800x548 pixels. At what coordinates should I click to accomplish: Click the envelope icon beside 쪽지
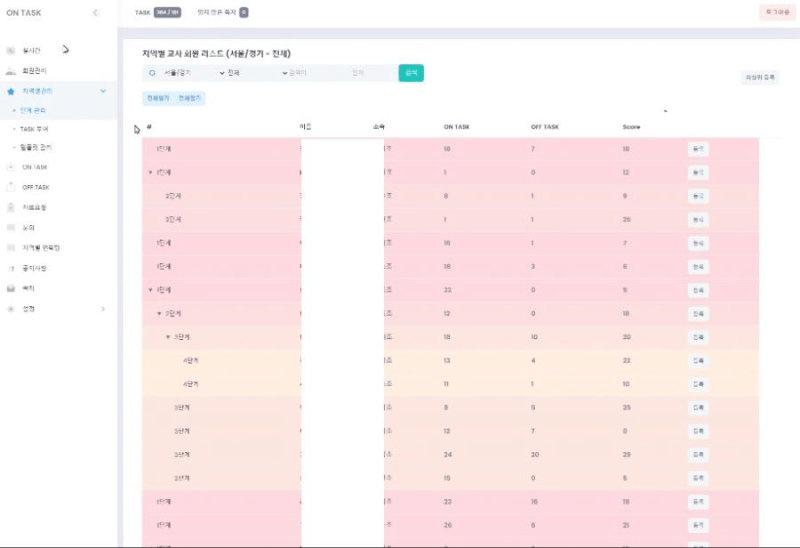point(11,288)
